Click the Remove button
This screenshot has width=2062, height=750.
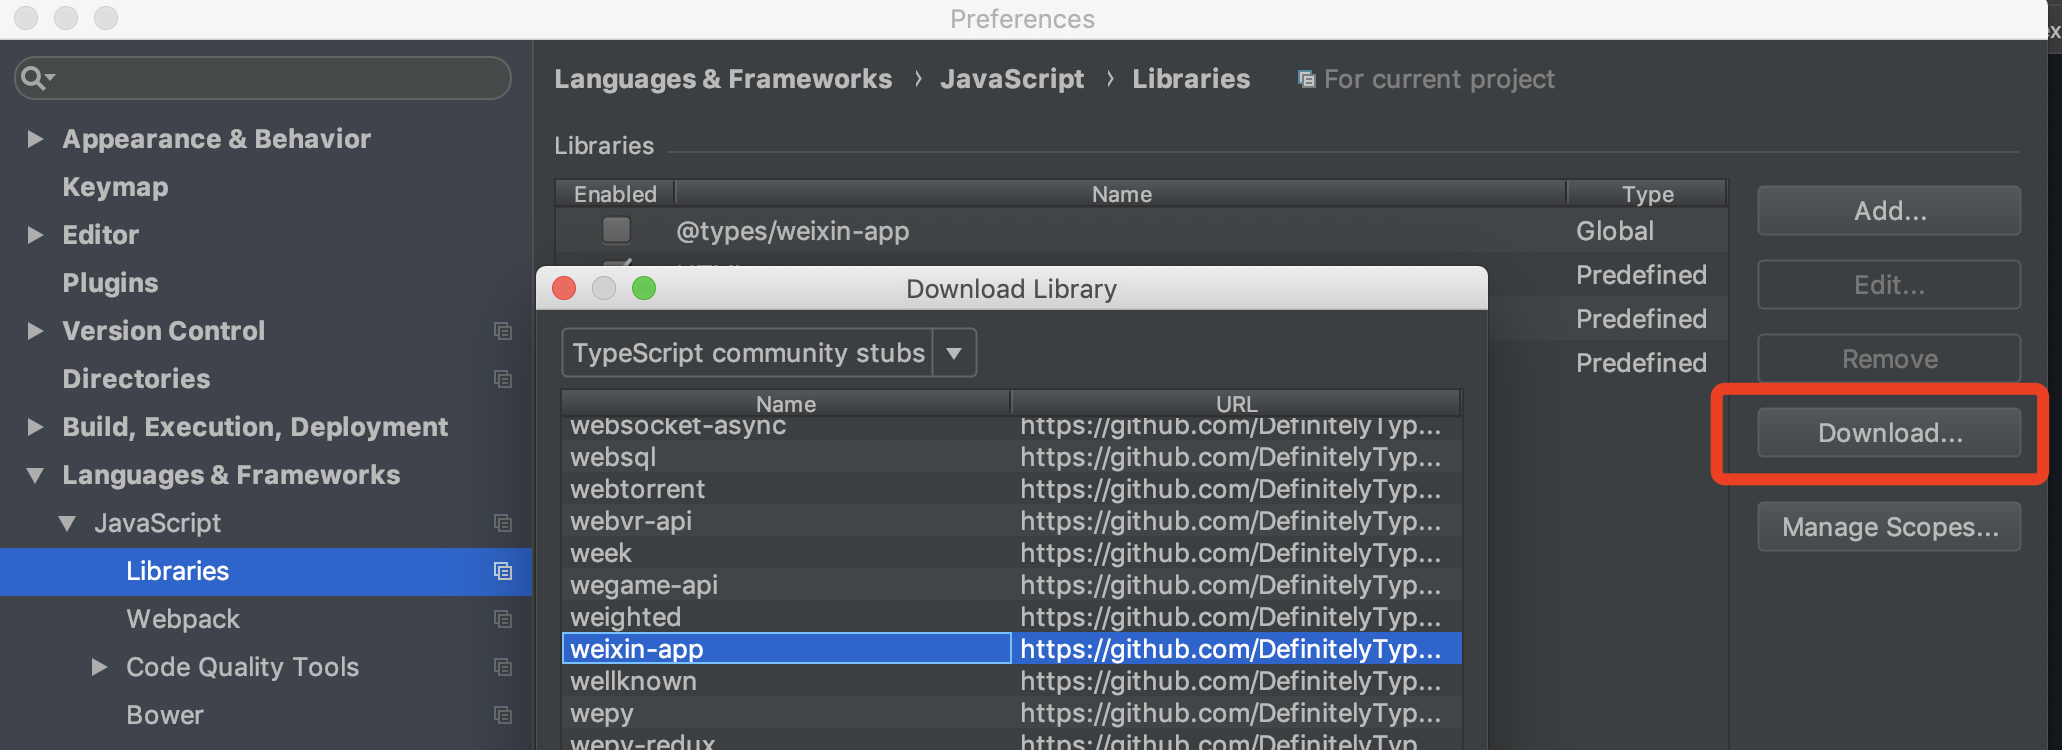[1889, 359]
